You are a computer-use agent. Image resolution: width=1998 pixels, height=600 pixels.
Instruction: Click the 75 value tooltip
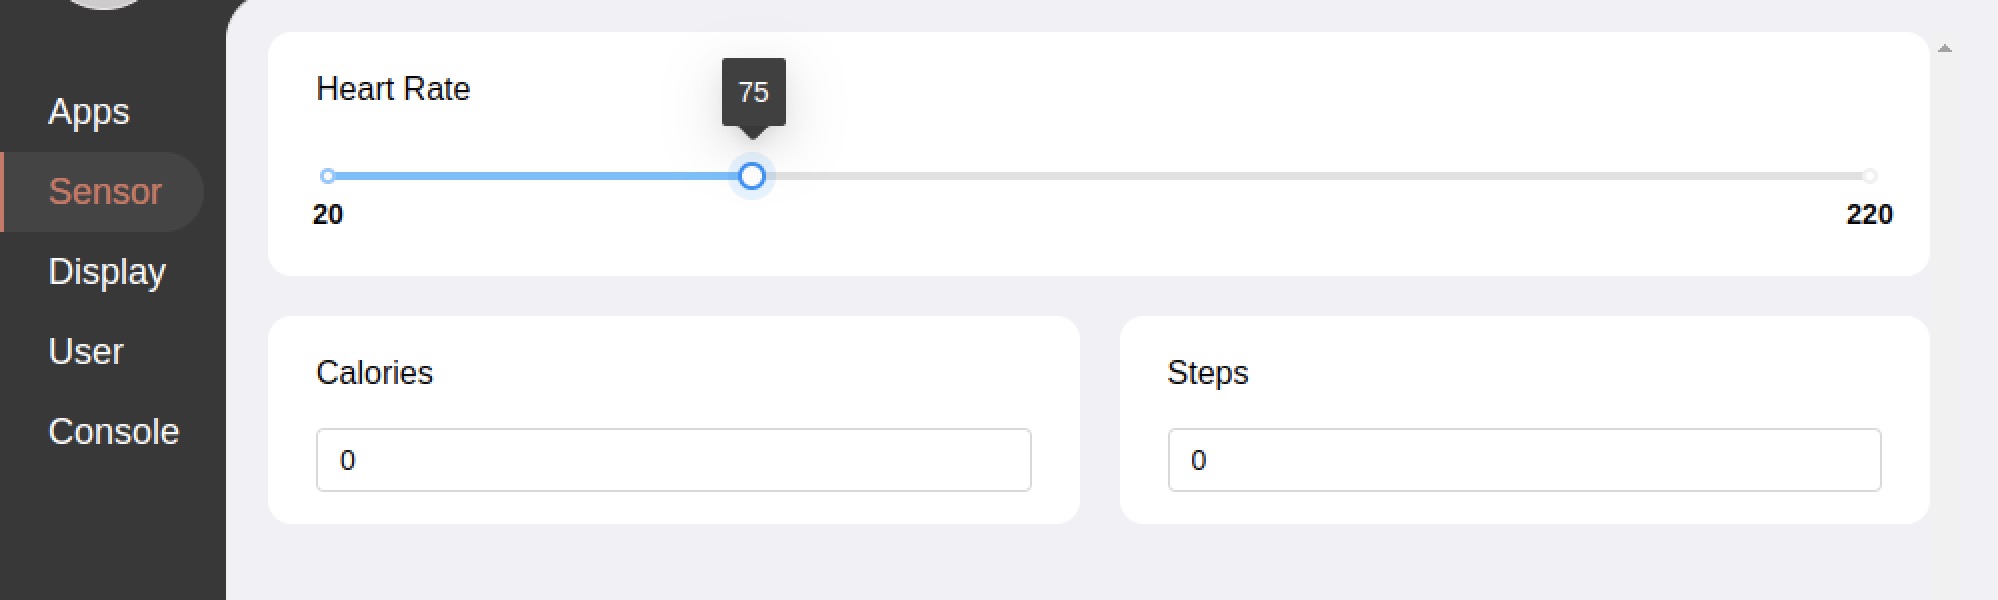[x=753, y=92]
